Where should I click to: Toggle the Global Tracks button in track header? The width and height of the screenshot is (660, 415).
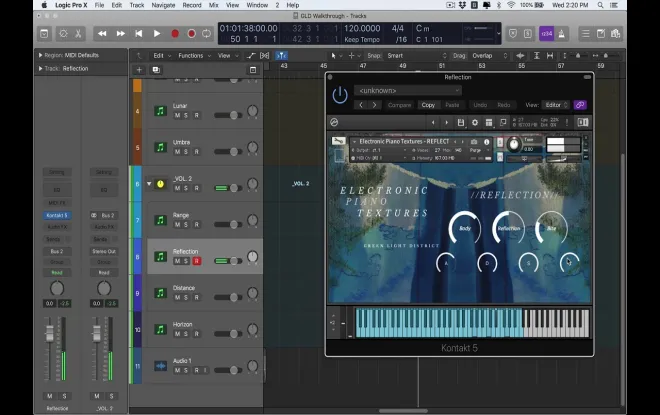pyautogui.click(x=253, y=70)
